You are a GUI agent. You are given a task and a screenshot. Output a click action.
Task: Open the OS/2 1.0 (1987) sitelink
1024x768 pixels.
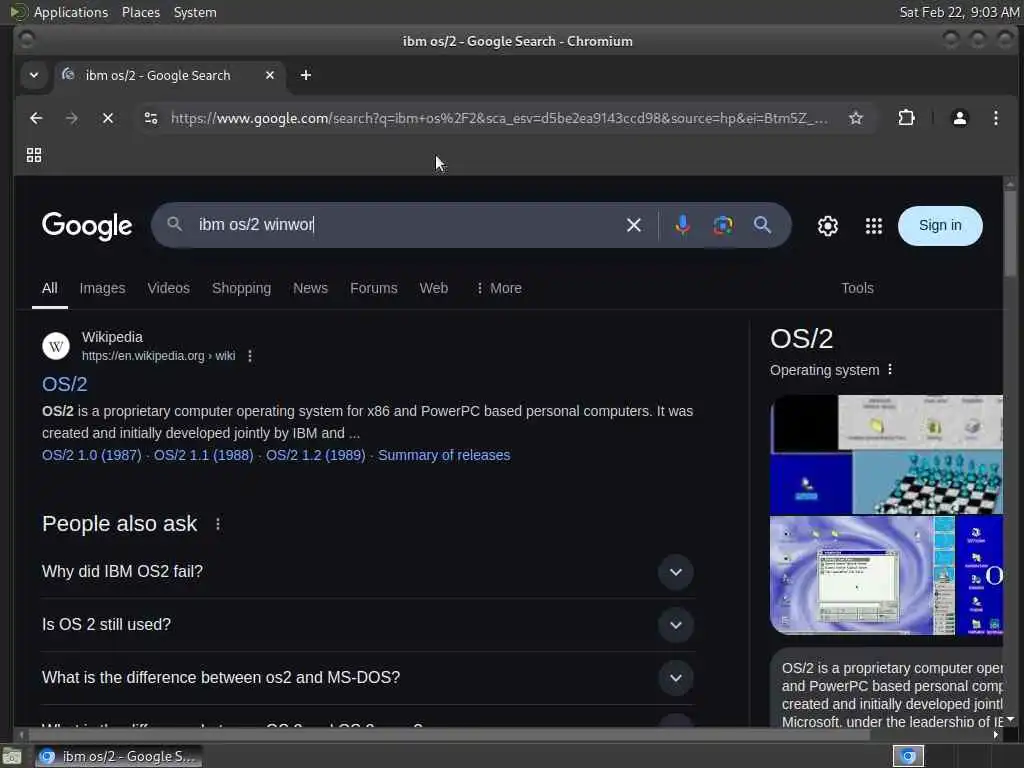[x=91, y=455]
